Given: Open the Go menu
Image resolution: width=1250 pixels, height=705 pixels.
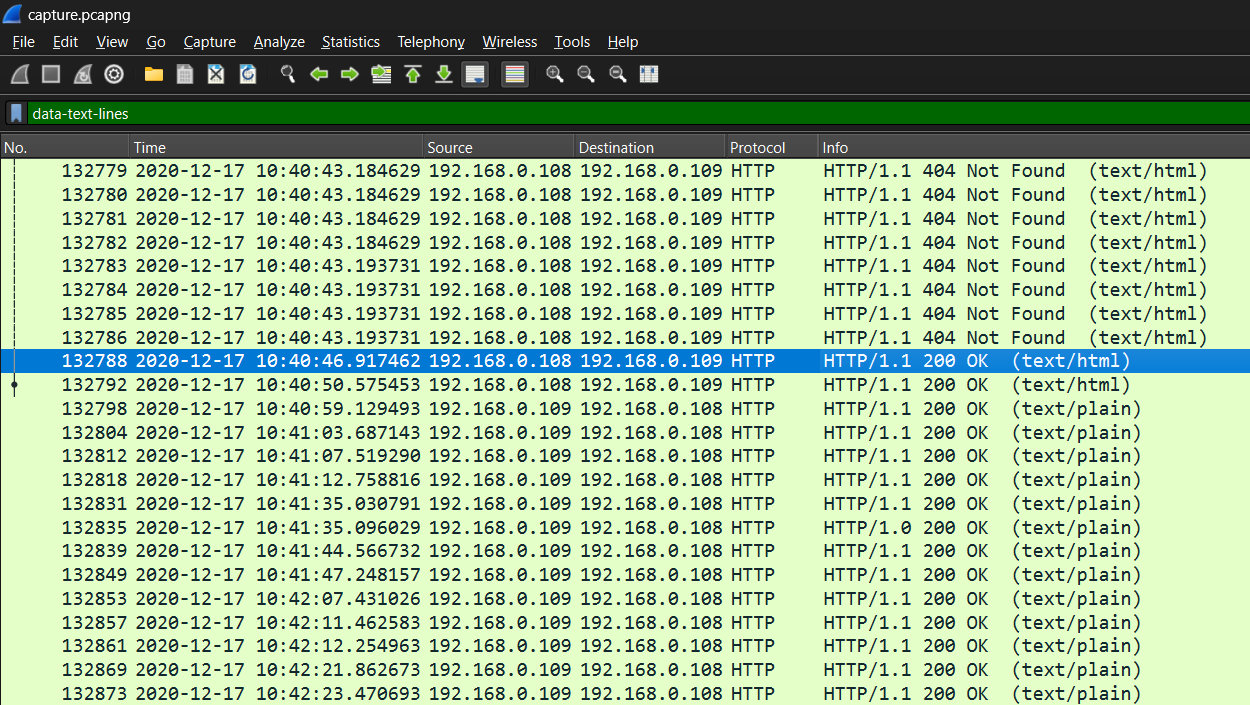Looking at the screenshot, I should point(156,42).
